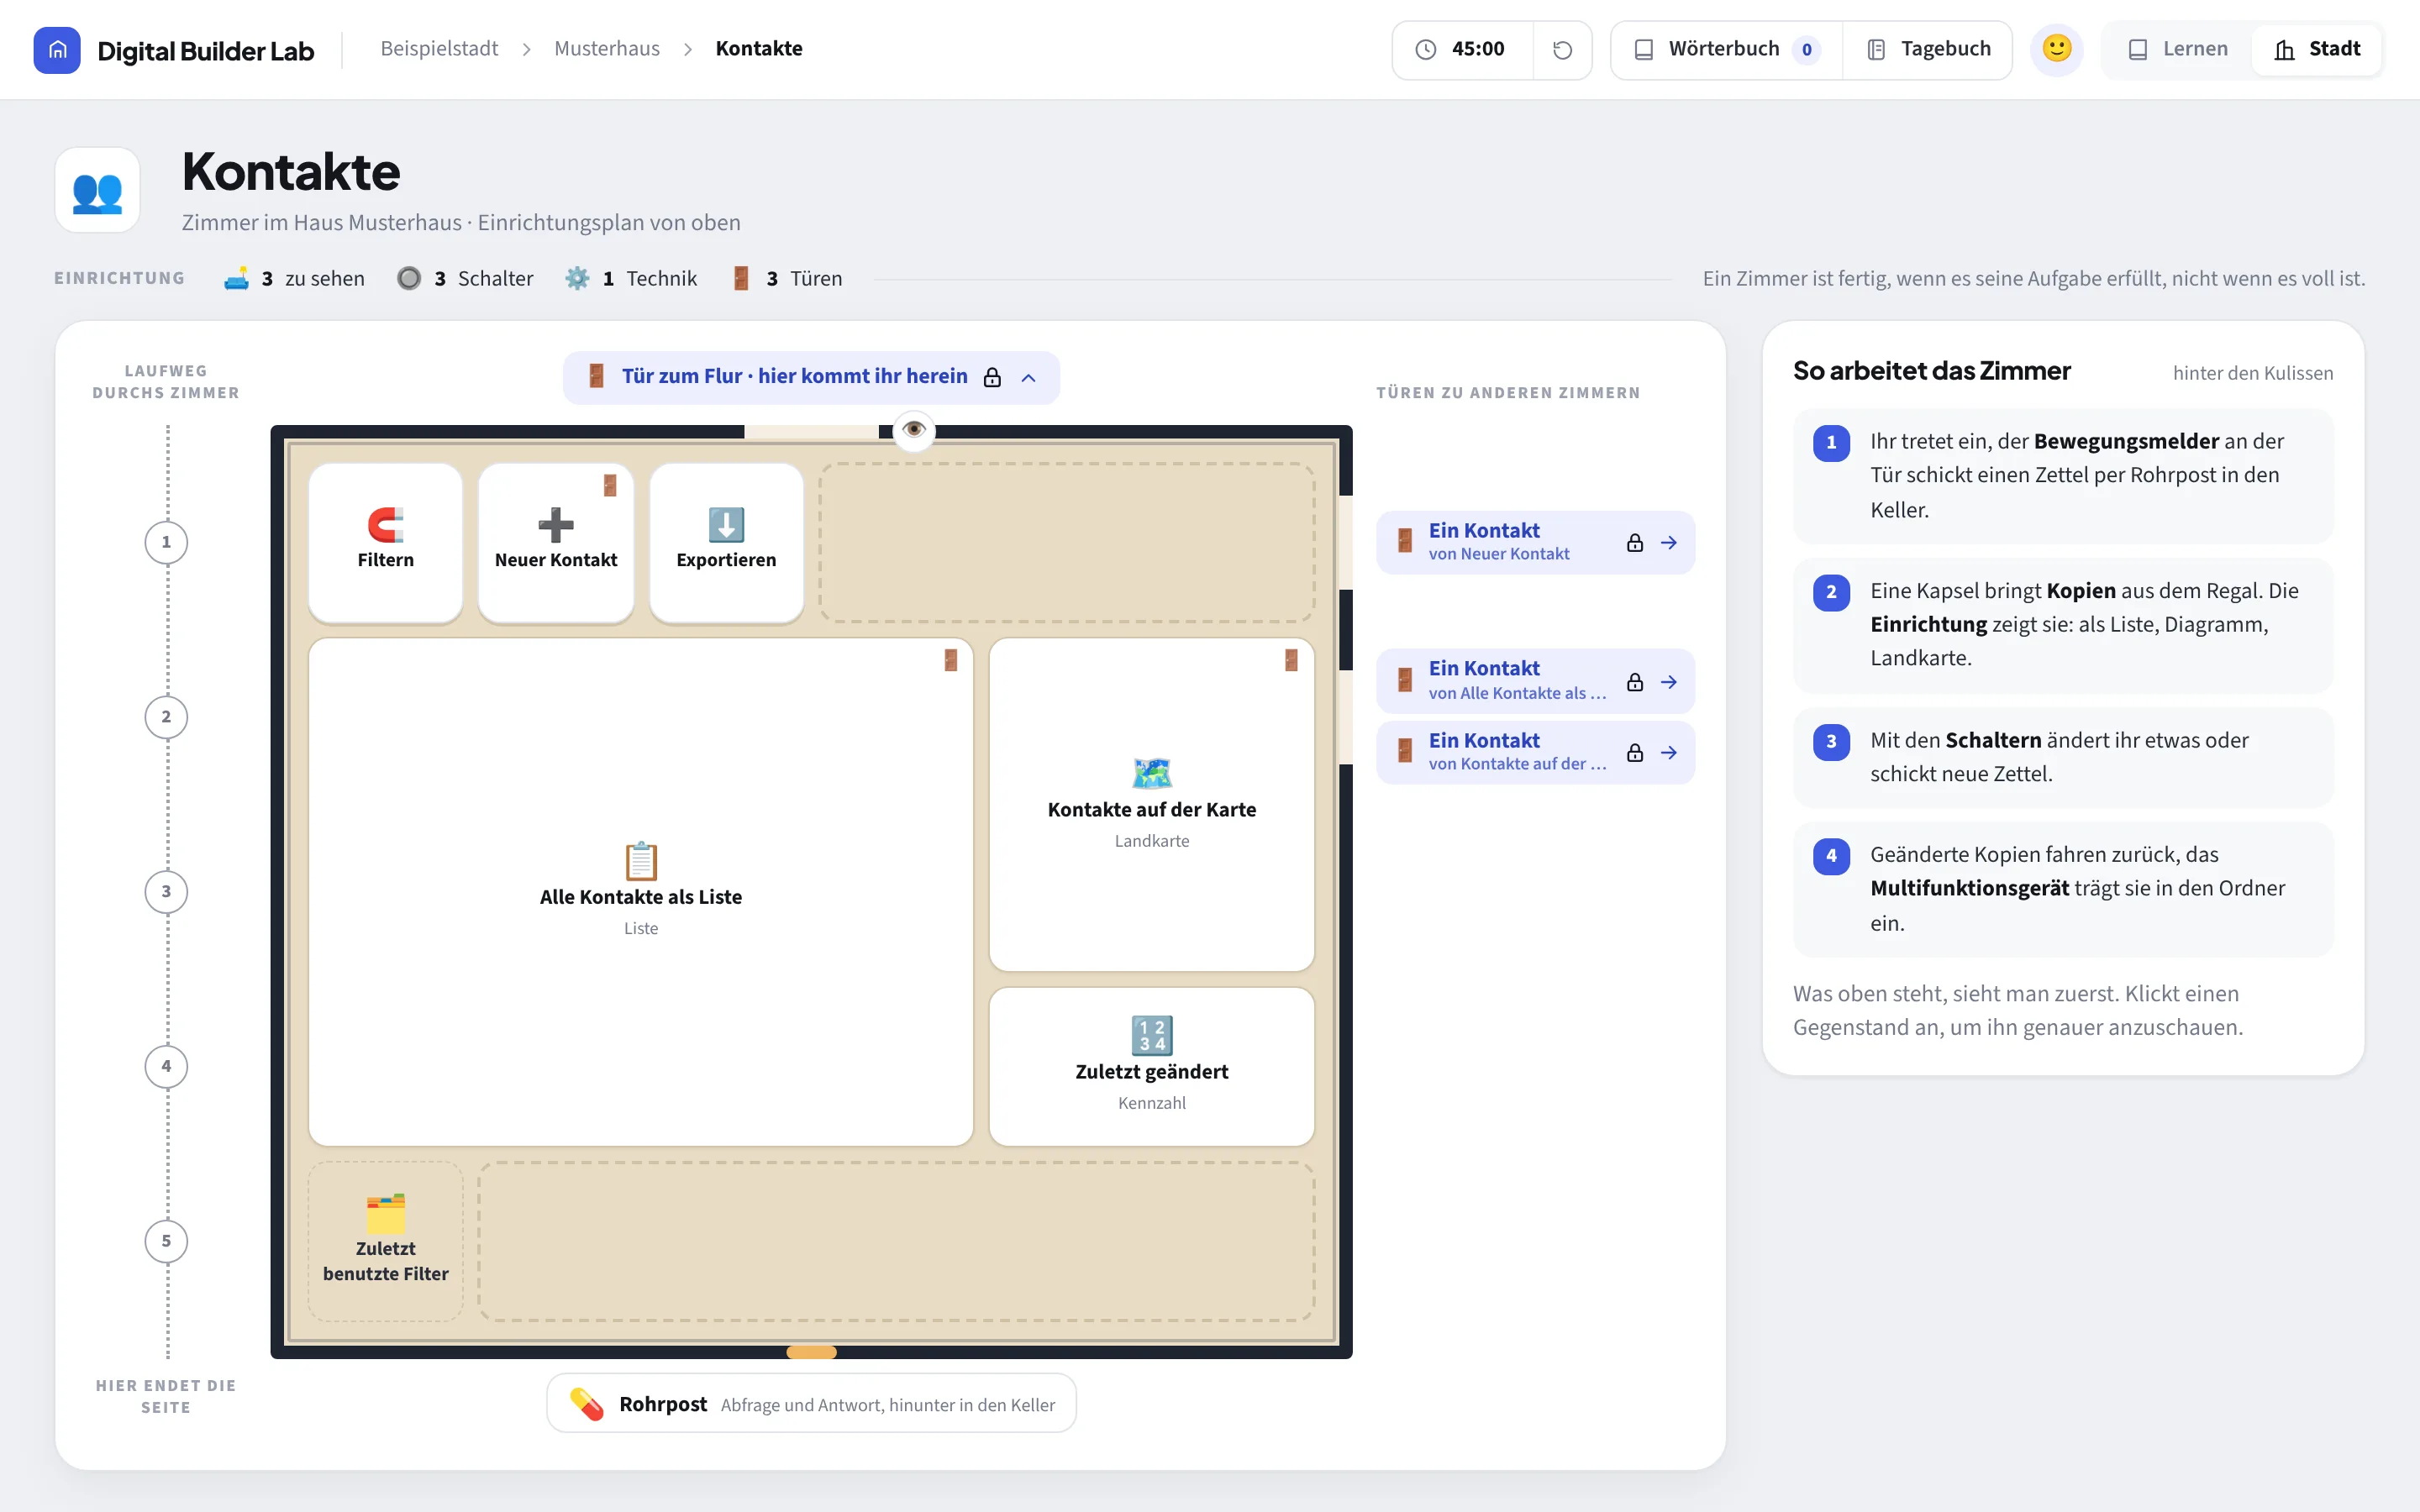Select the Neuer Kontakt plus switch
Image resolution: width=2420 pixels, height=1512 pixels.
[x=556, y=542]
